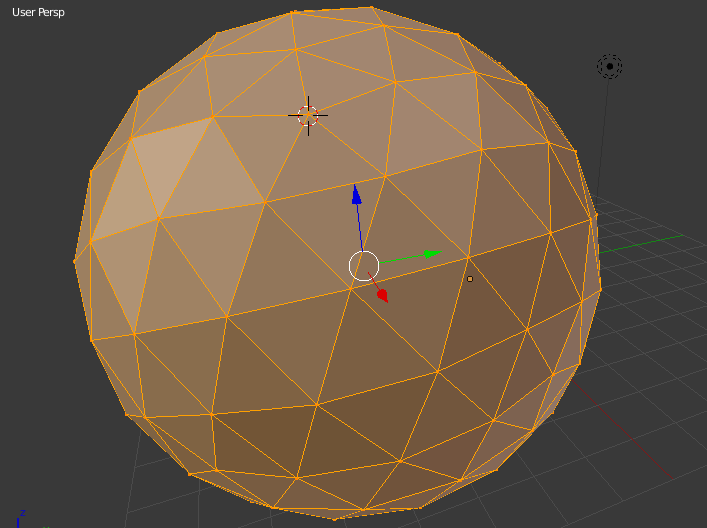Click the green Y-axis manipulator arrow

pos(432,254)
